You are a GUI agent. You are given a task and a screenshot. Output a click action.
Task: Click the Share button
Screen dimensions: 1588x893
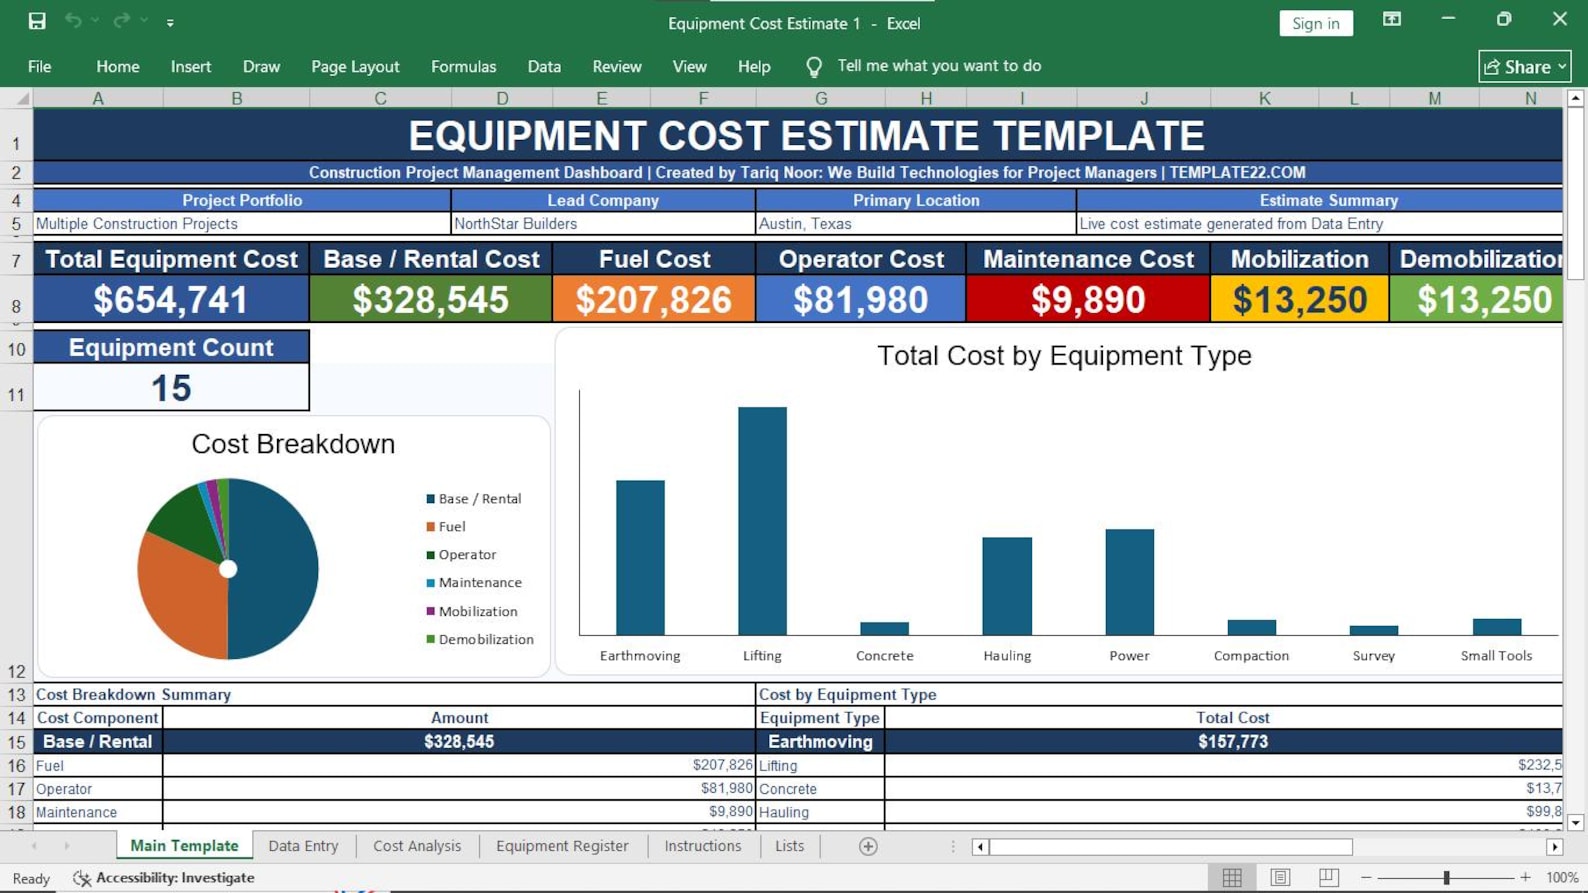(1524, 66)
